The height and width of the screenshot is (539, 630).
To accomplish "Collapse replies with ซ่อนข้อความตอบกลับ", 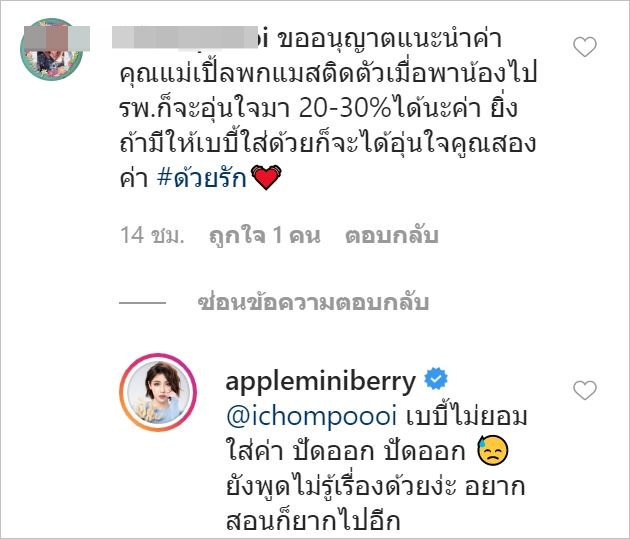I will point(313,303).
